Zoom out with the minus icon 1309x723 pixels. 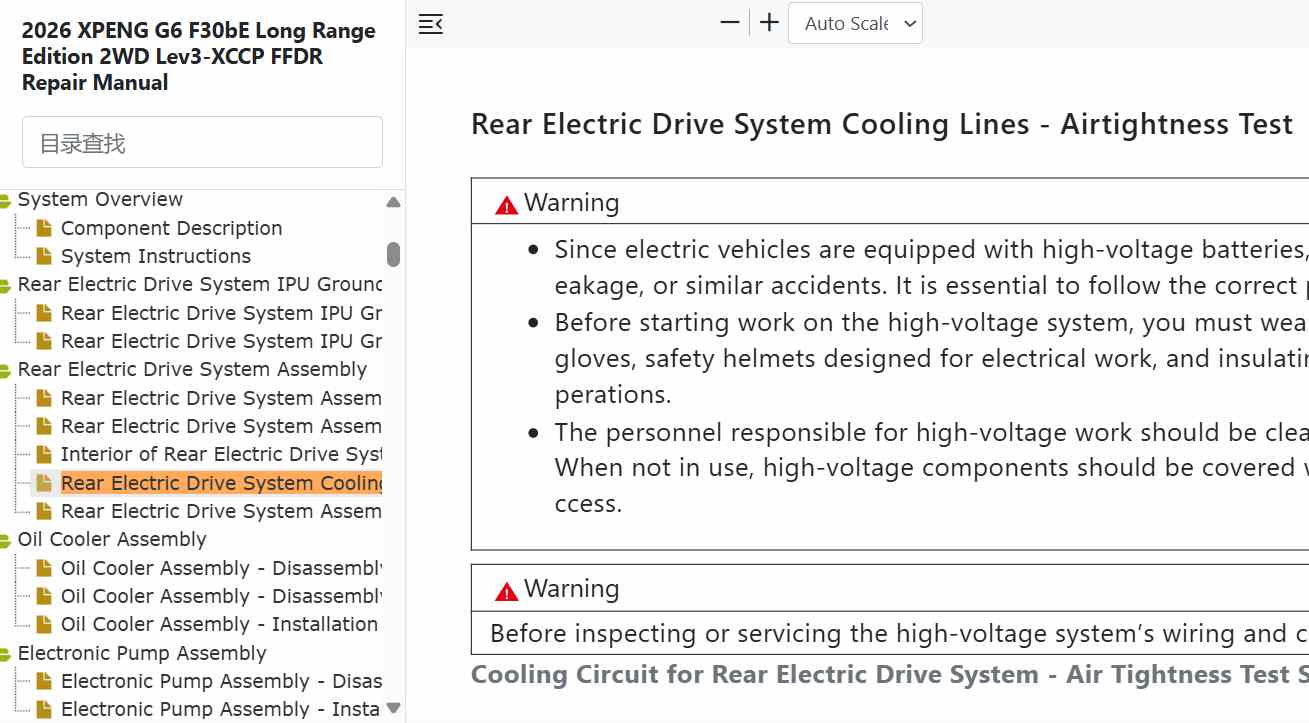(x=730, y=23)
